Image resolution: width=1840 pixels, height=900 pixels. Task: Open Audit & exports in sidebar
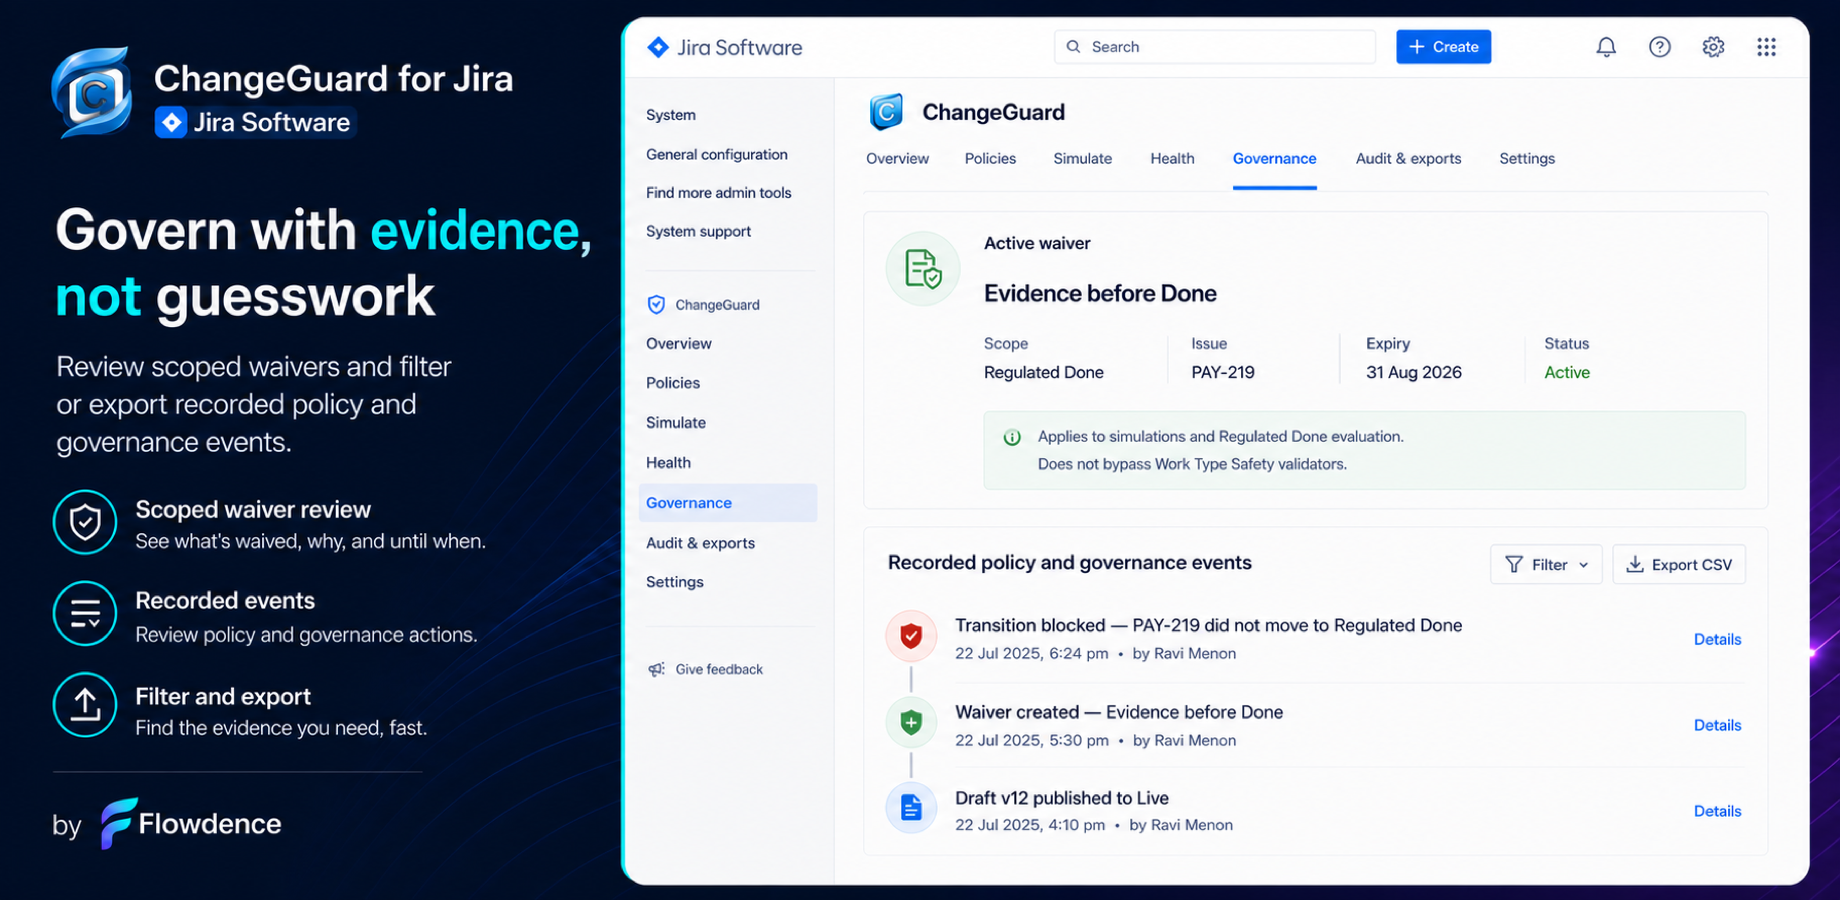700,543
